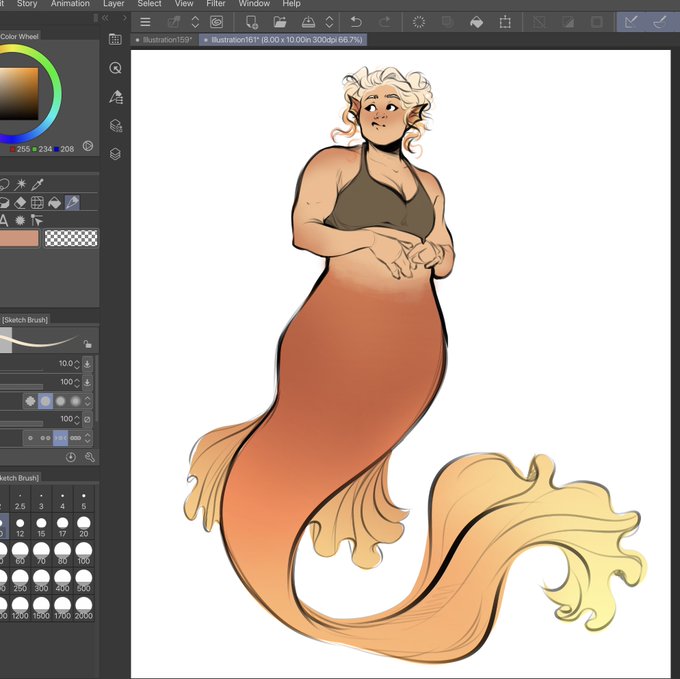Image resolution: width=680 pixels, height=679 pixels.
Task: Open the wrench sub tool detail icon
Action: click(x=90, y=457)
